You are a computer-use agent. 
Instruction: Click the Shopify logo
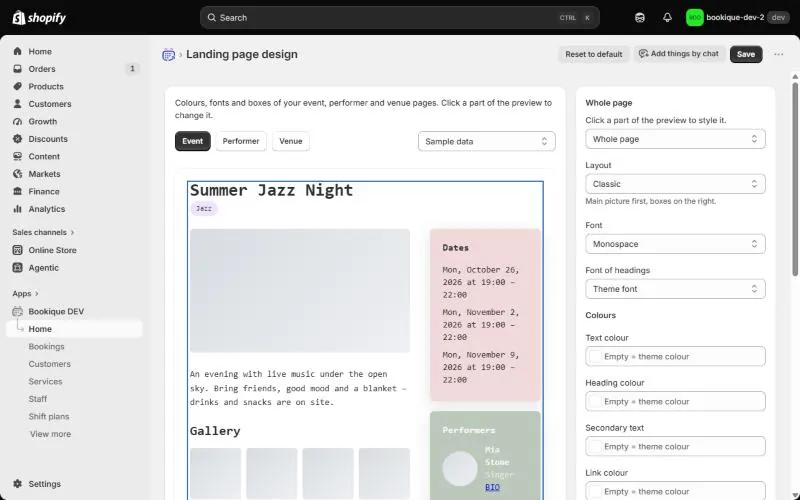tap(39, 18)
